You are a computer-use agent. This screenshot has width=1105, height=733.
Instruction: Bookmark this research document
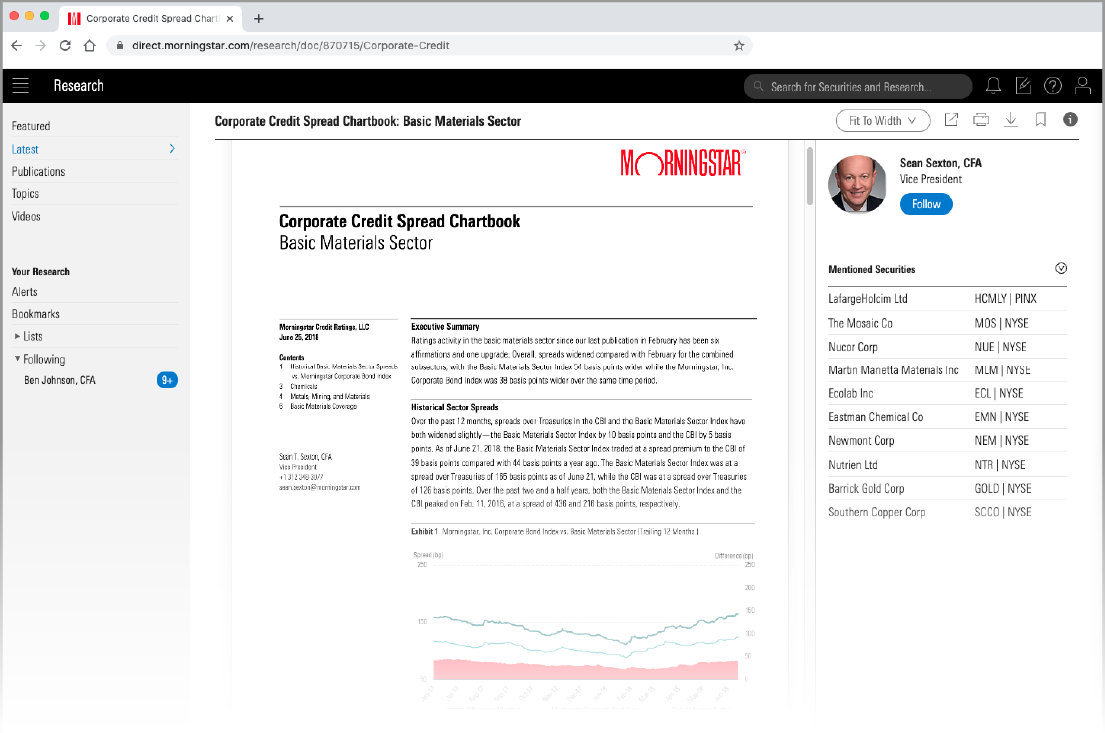[1041, 120]
